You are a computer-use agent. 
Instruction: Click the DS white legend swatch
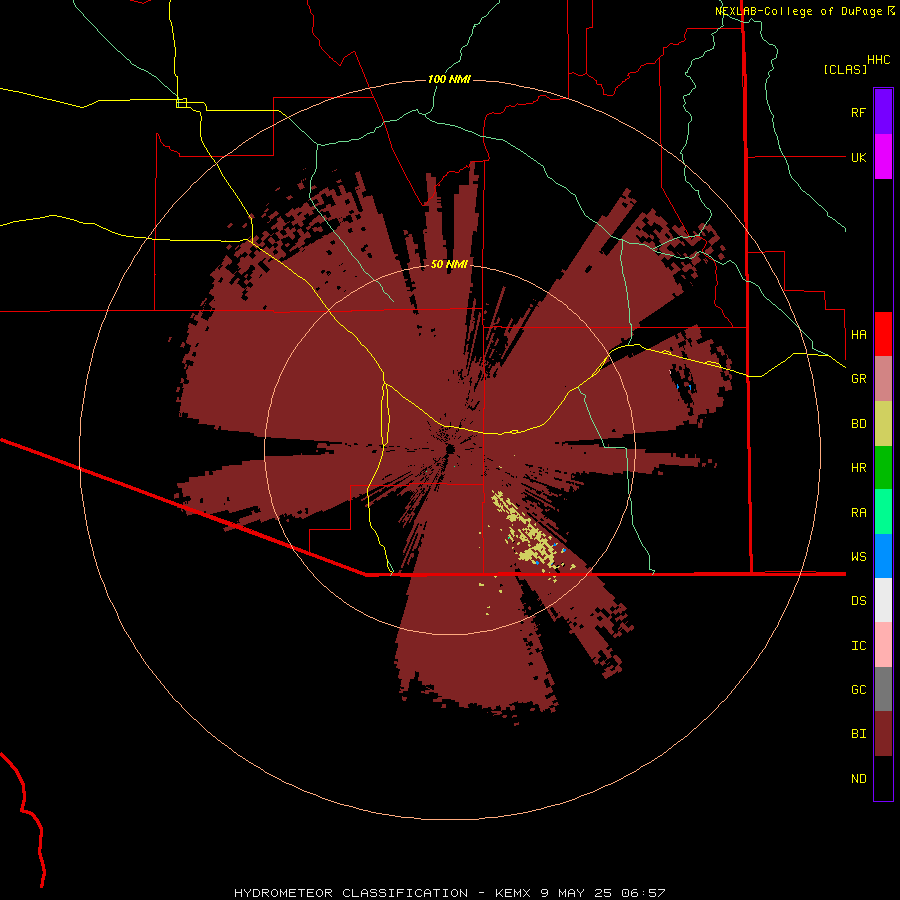tap(883, 600)
